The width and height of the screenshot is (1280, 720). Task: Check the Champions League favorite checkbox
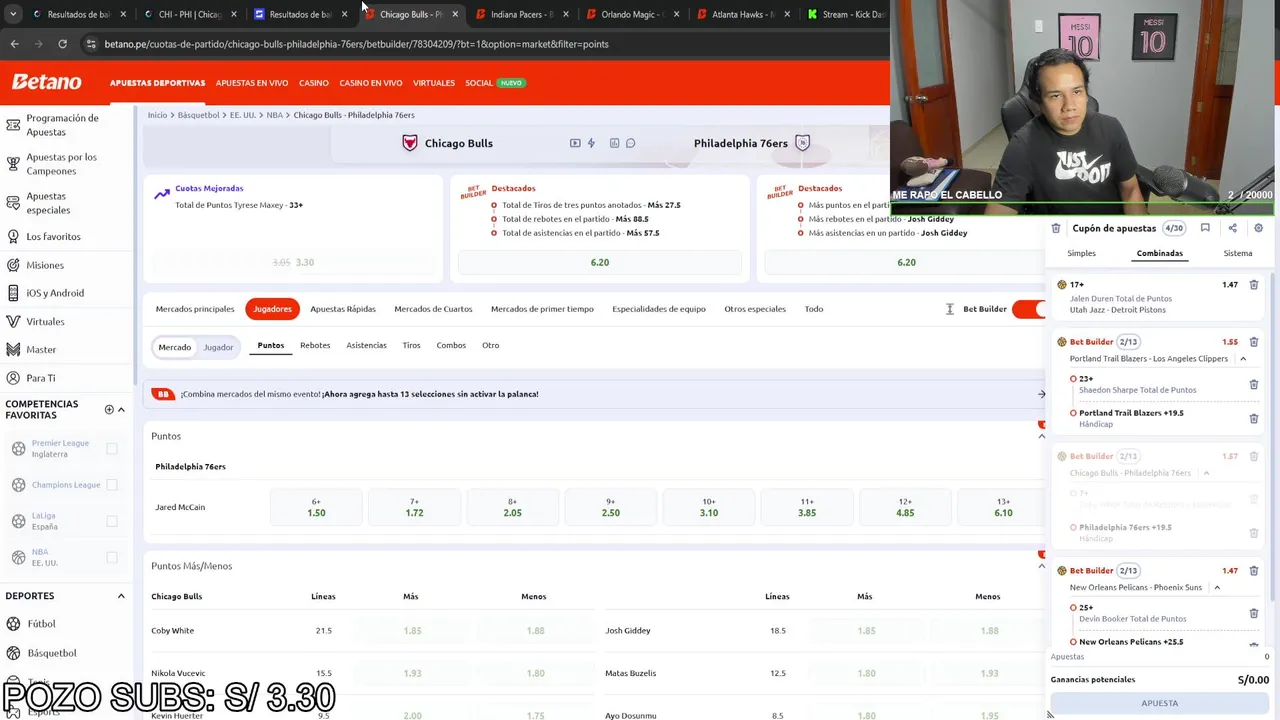click(112, 485)
